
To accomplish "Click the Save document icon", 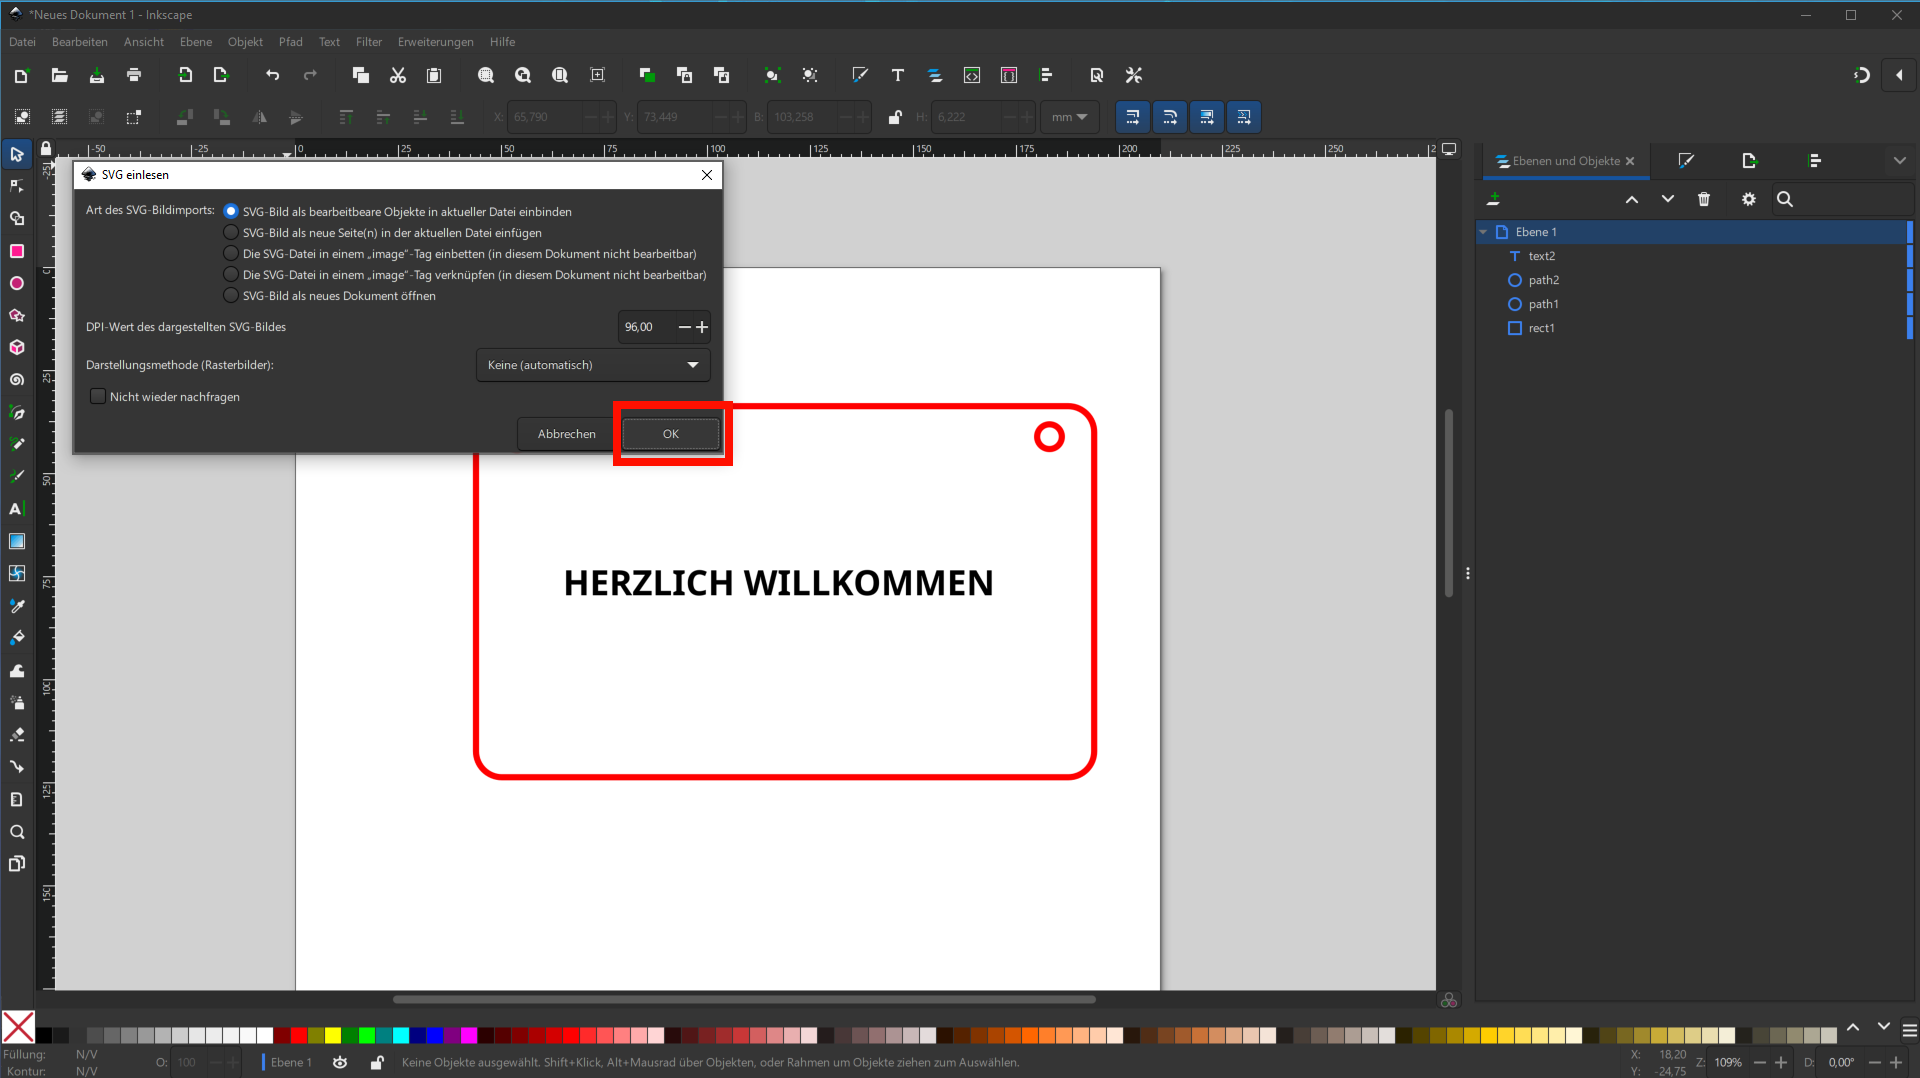I will point(97,75).
